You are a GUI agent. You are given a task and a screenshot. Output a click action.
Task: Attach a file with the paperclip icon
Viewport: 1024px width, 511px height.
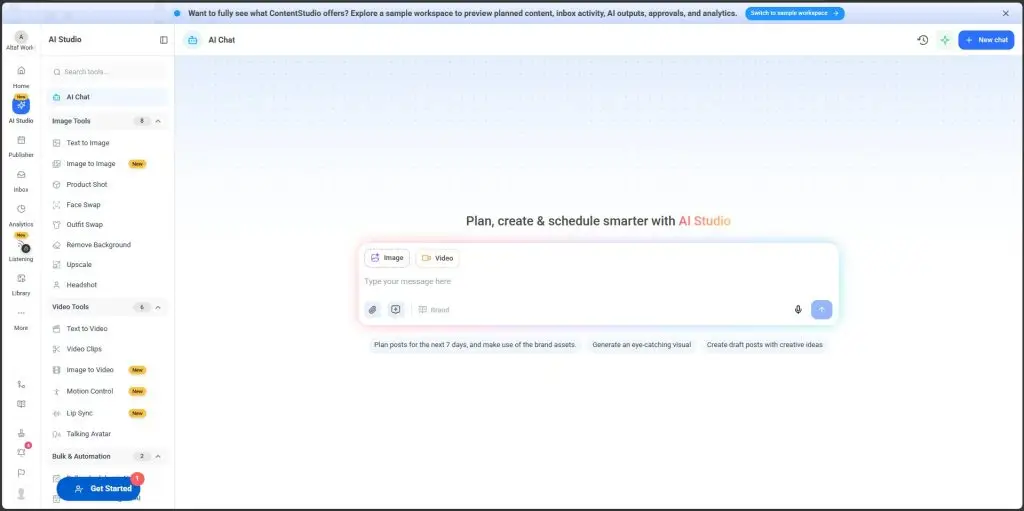tap(372, 310)
